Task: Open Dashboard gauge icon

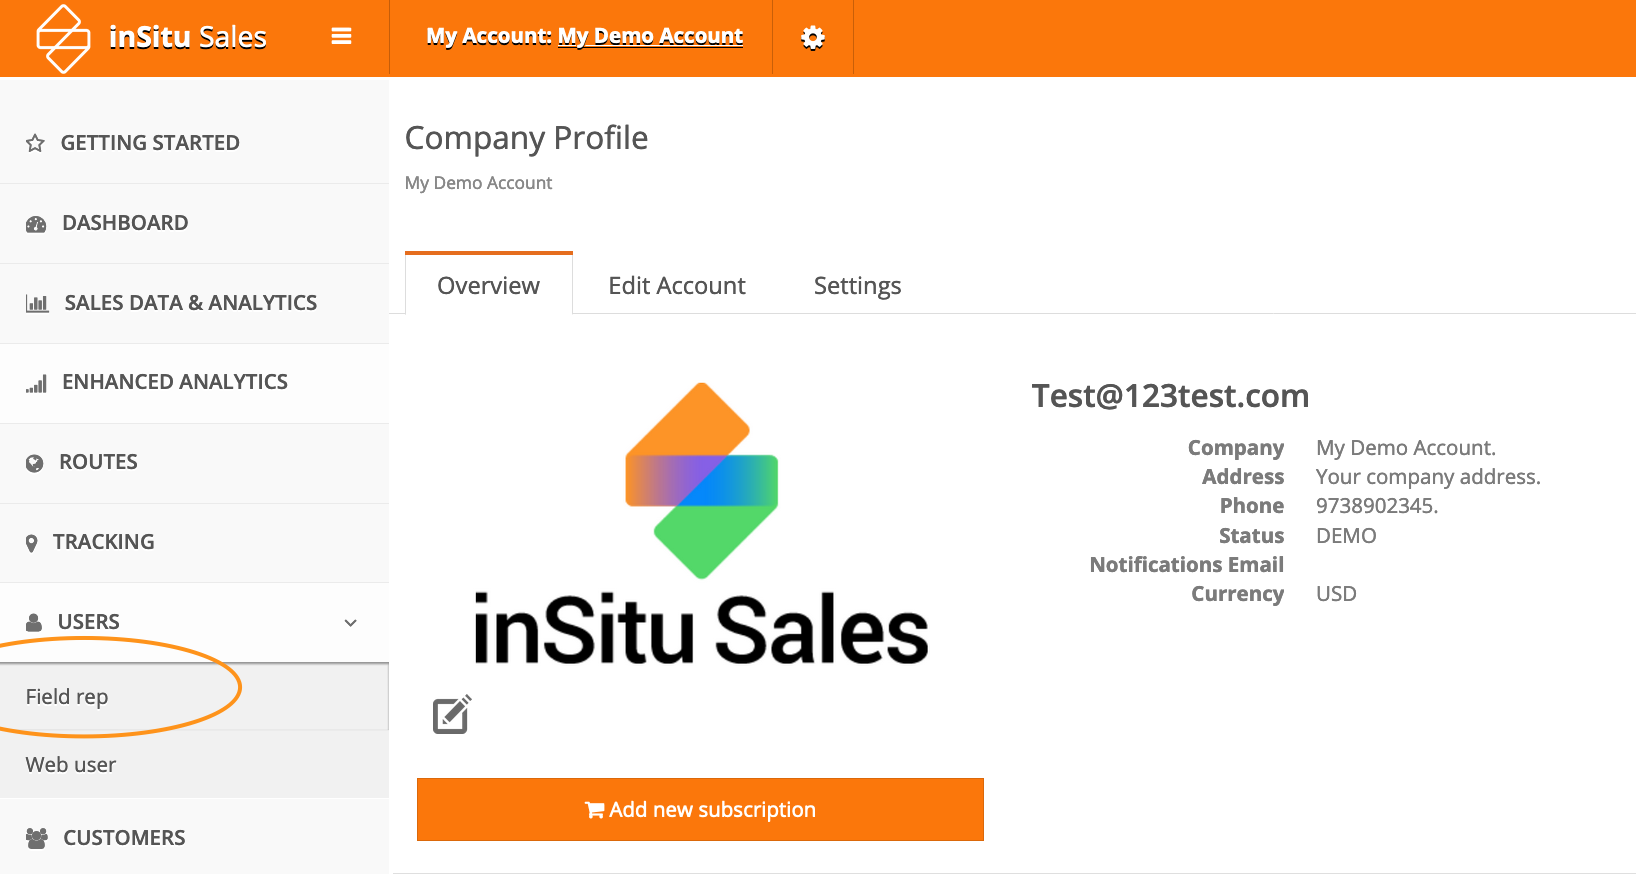Action: click(x=36, y=224)
